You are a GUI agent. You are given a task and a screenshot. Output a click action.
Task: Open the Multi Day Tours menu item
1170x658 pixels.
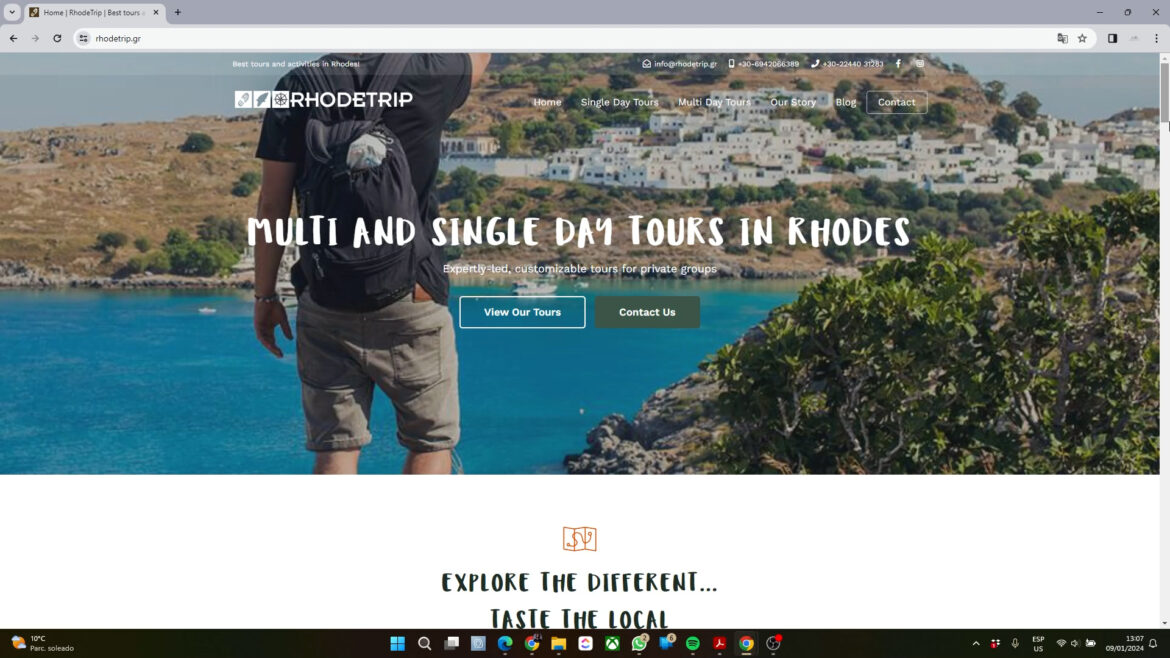(x=714, y=102)
